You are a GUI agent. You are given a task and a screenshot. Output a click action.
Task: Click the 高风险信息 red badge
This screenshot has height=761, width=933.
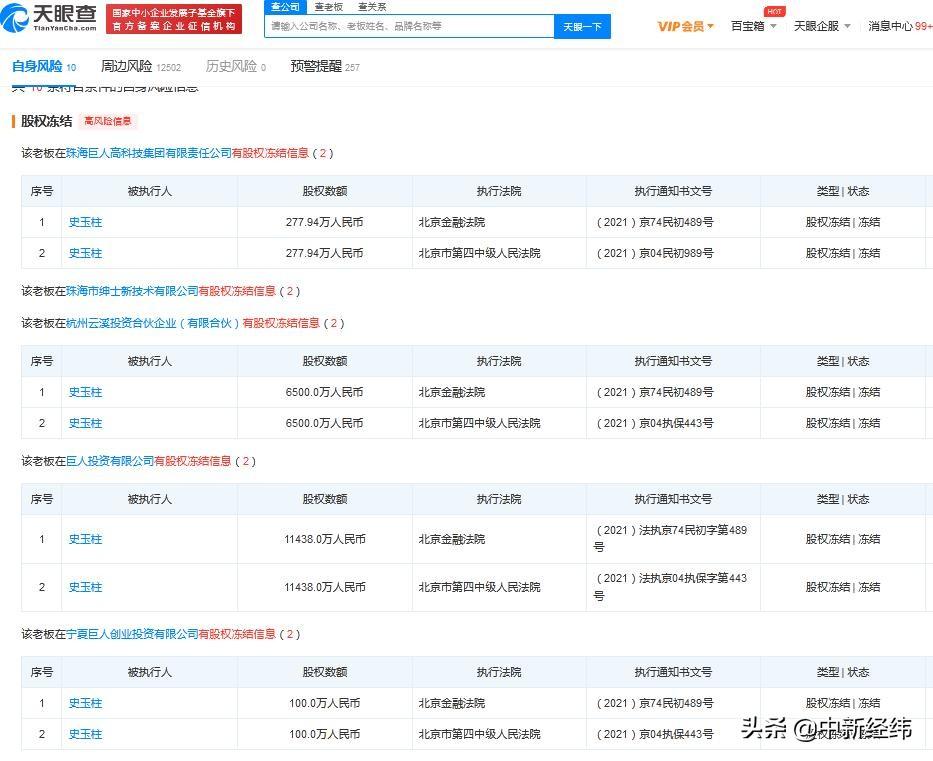point(107,120)
